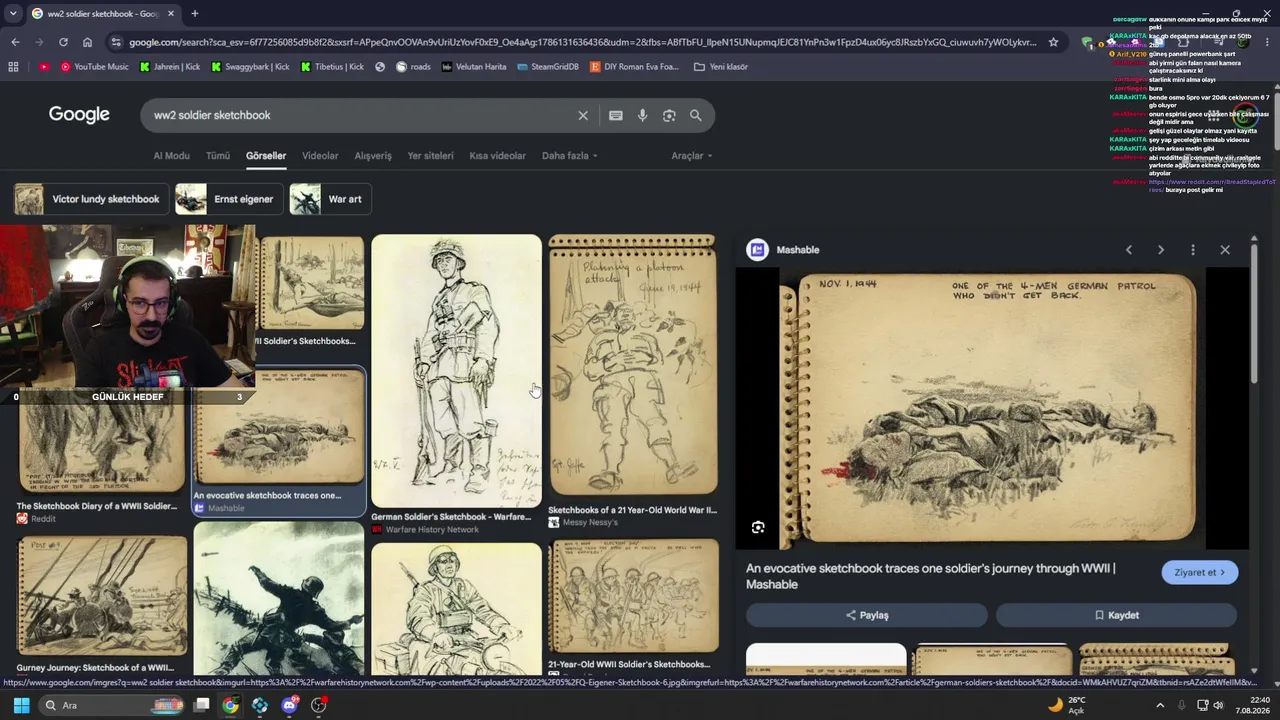Close the ww2 soldier sketchbook tab
Viewport: 1280px width, 720px height.
171,14
